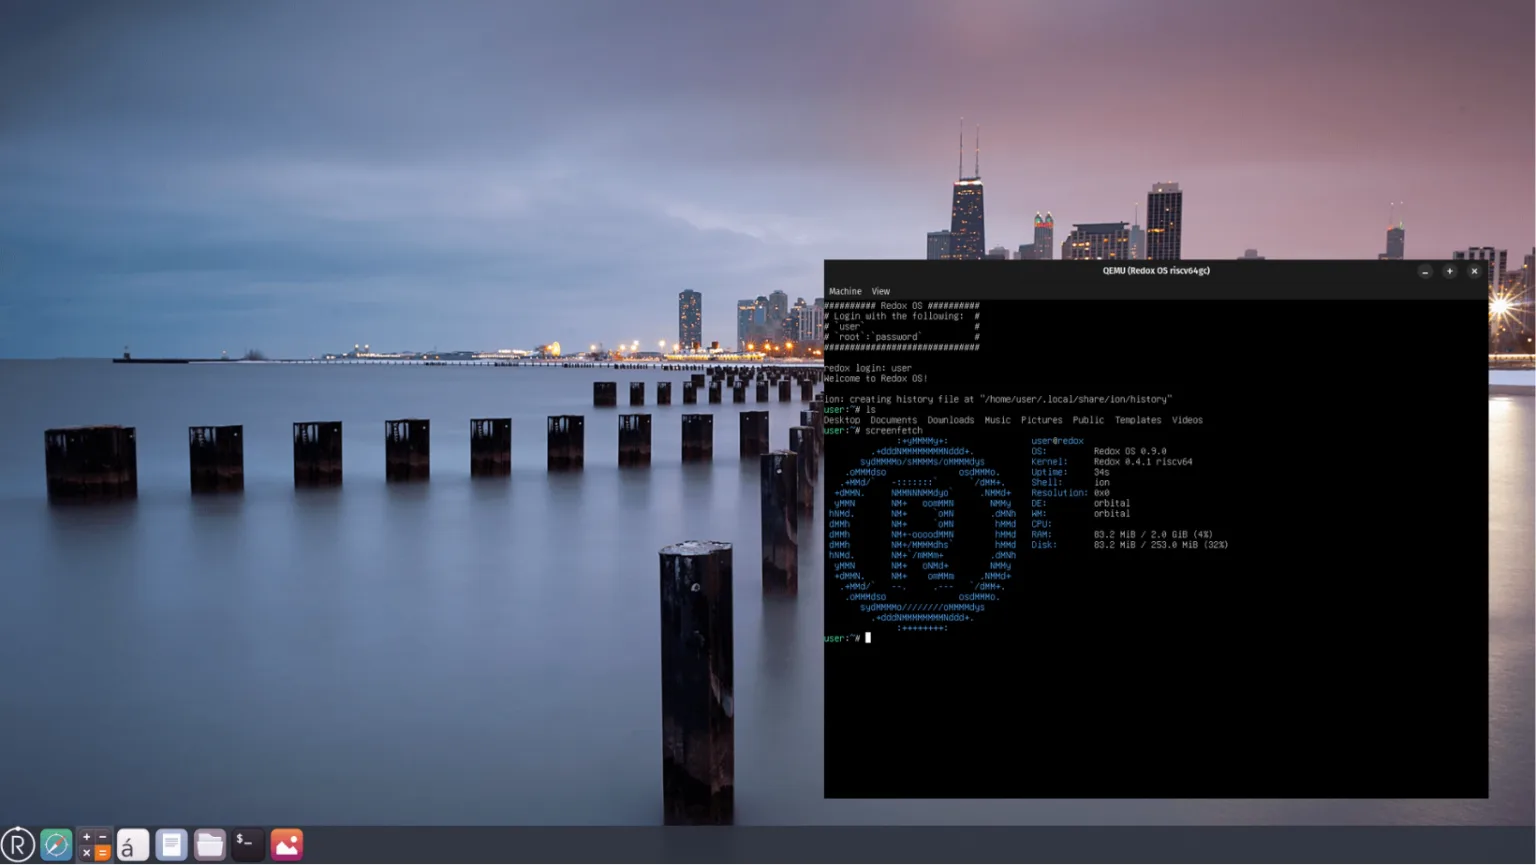The width and height of the screenshot is (1536, 865).
Task: Open the character map app icon
Action: point(132,845)
